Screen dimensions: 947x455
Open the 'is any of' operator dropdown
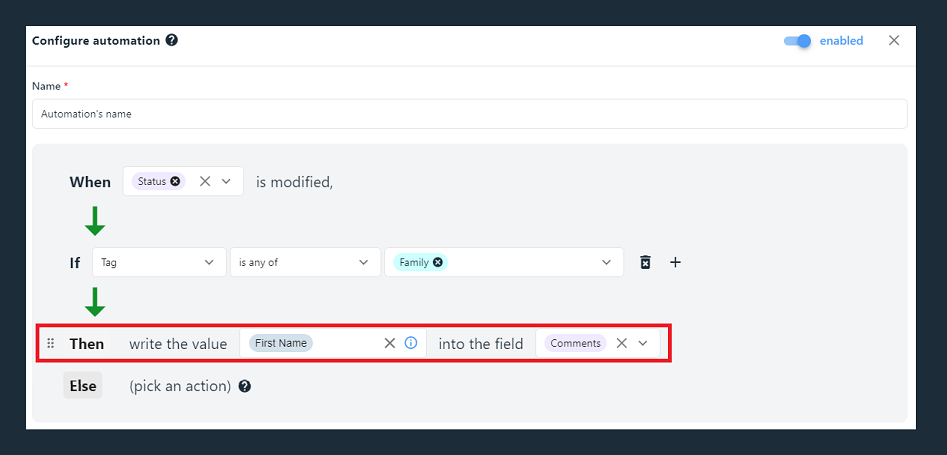click(305, 262)
